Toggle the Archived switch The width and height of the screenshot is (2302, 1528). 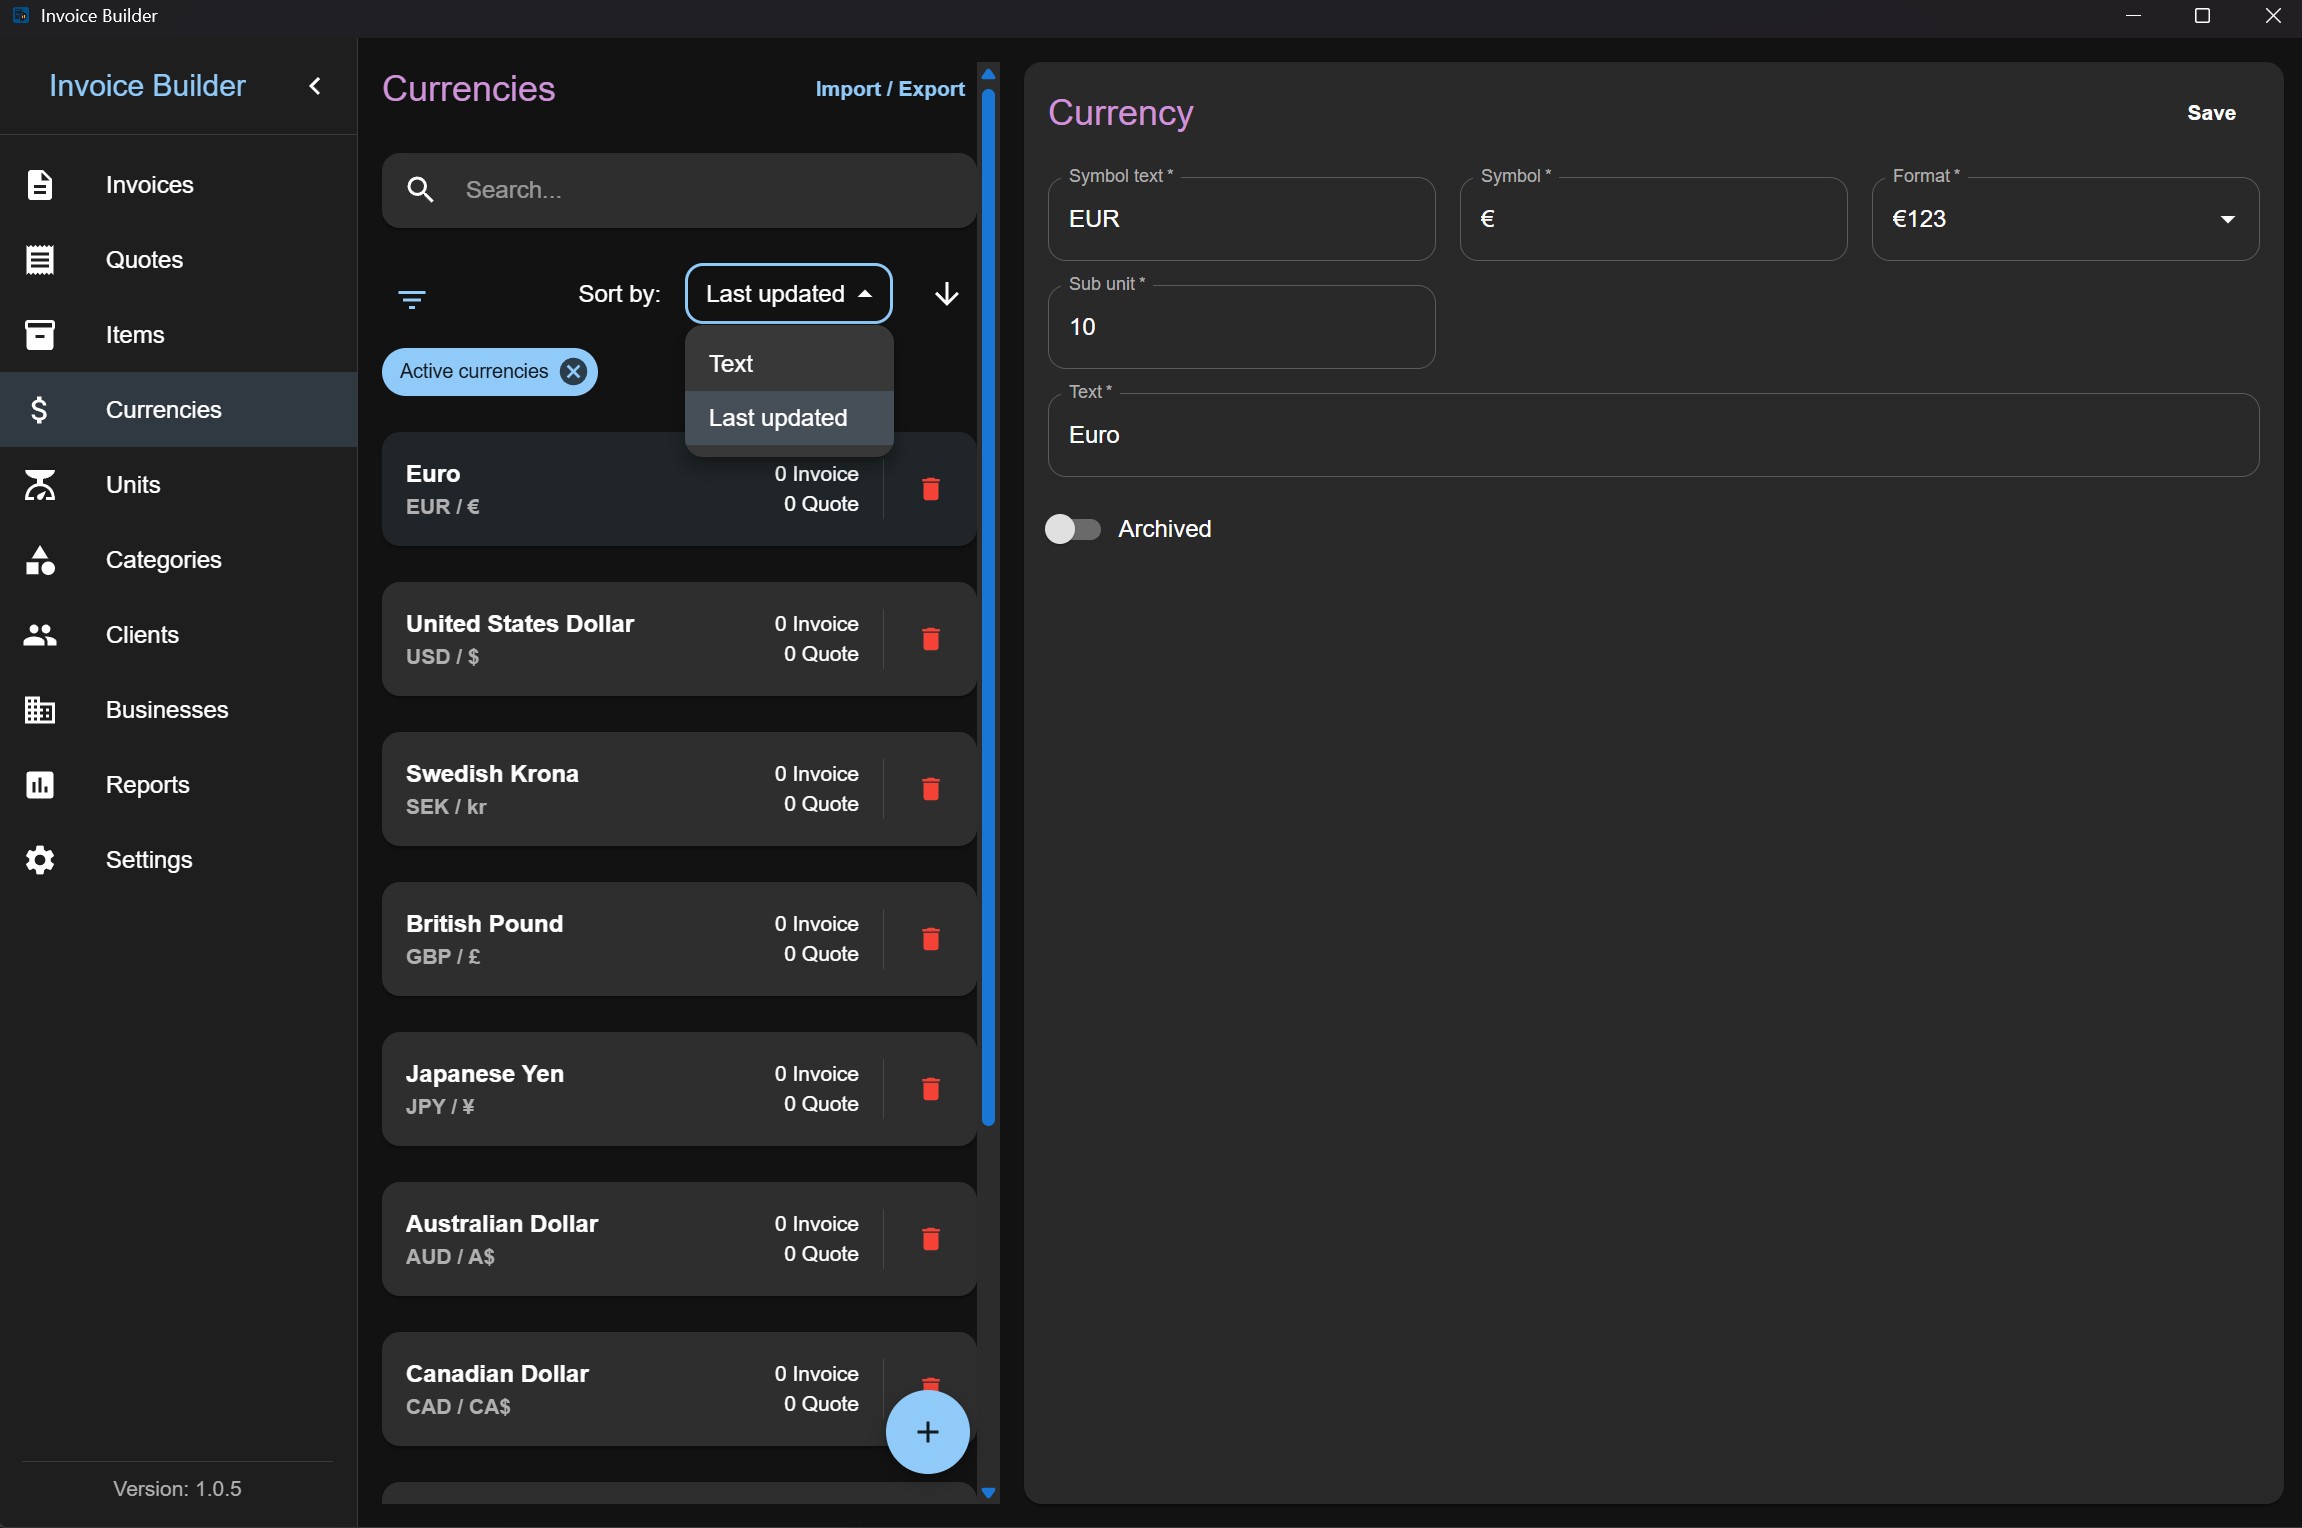click(1072, 529)
